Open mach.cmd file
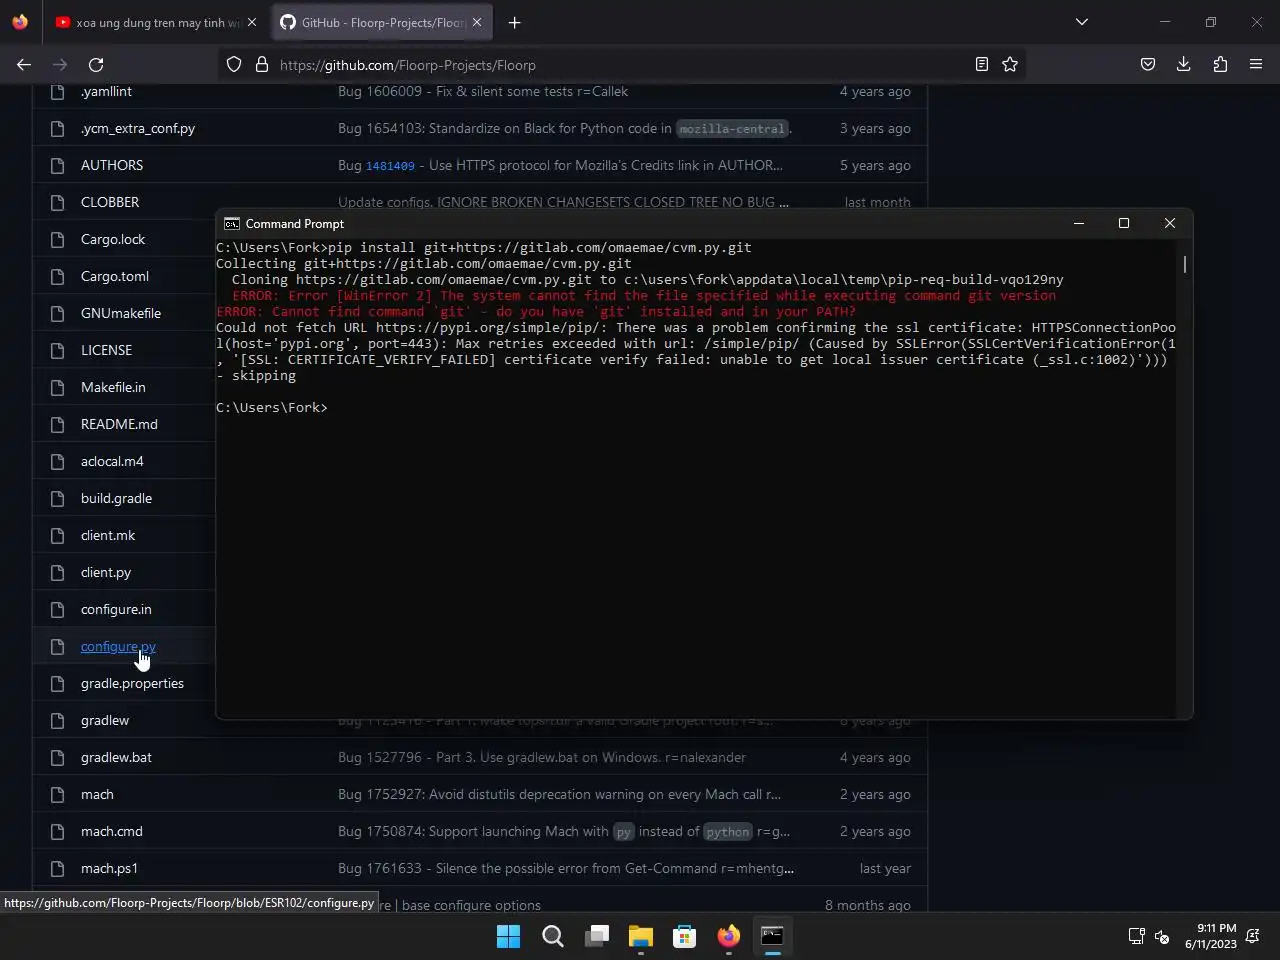This screenshot has width=1280, height=960. coord(112,831)
